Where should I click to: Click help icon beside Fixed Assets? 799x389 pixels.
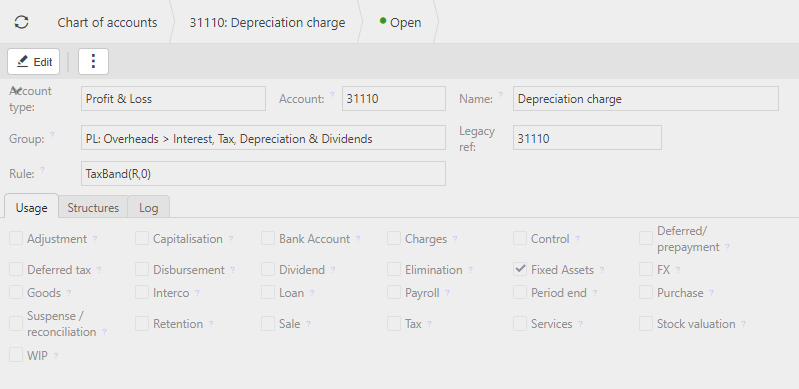pos(602,270)
